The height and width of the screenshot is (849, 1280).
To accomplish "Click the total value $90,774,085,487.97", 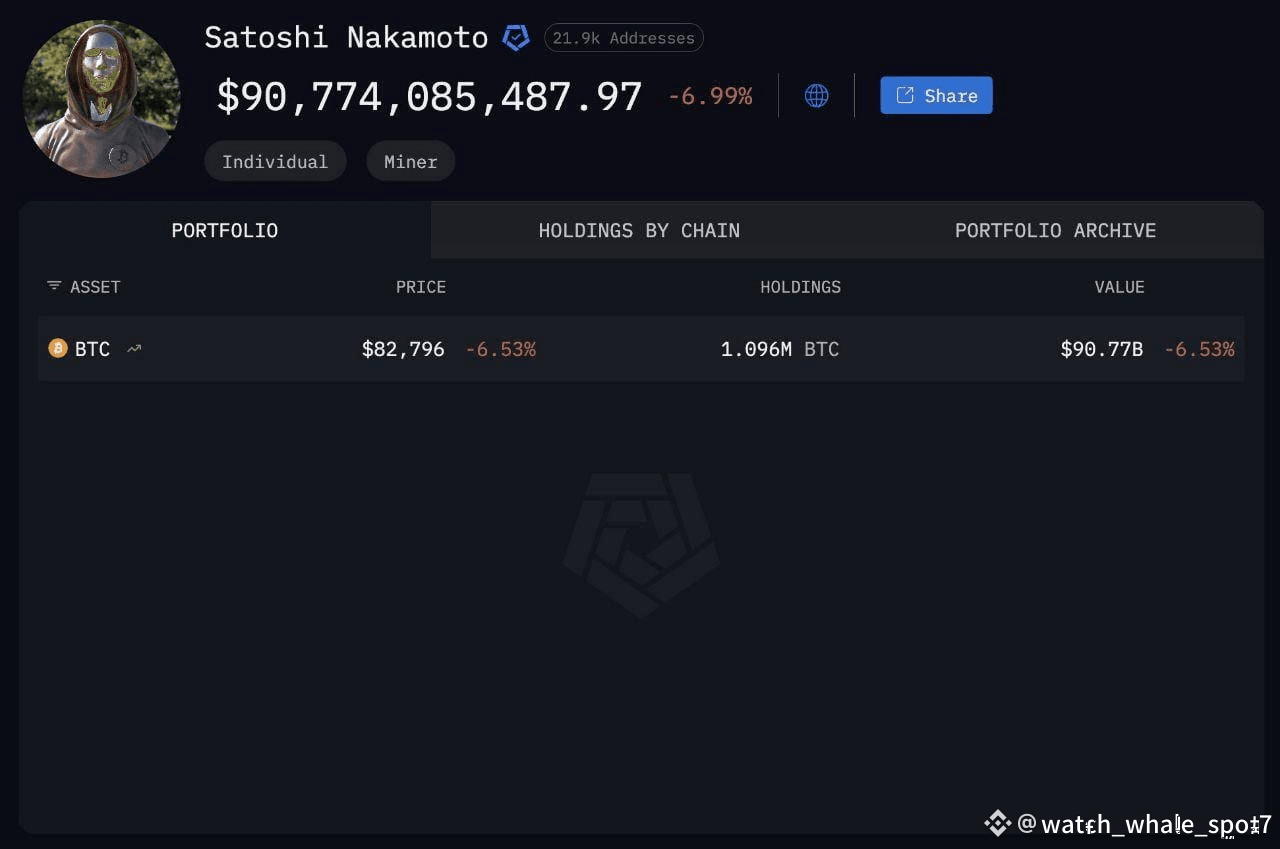I will (x=429, y=96).
